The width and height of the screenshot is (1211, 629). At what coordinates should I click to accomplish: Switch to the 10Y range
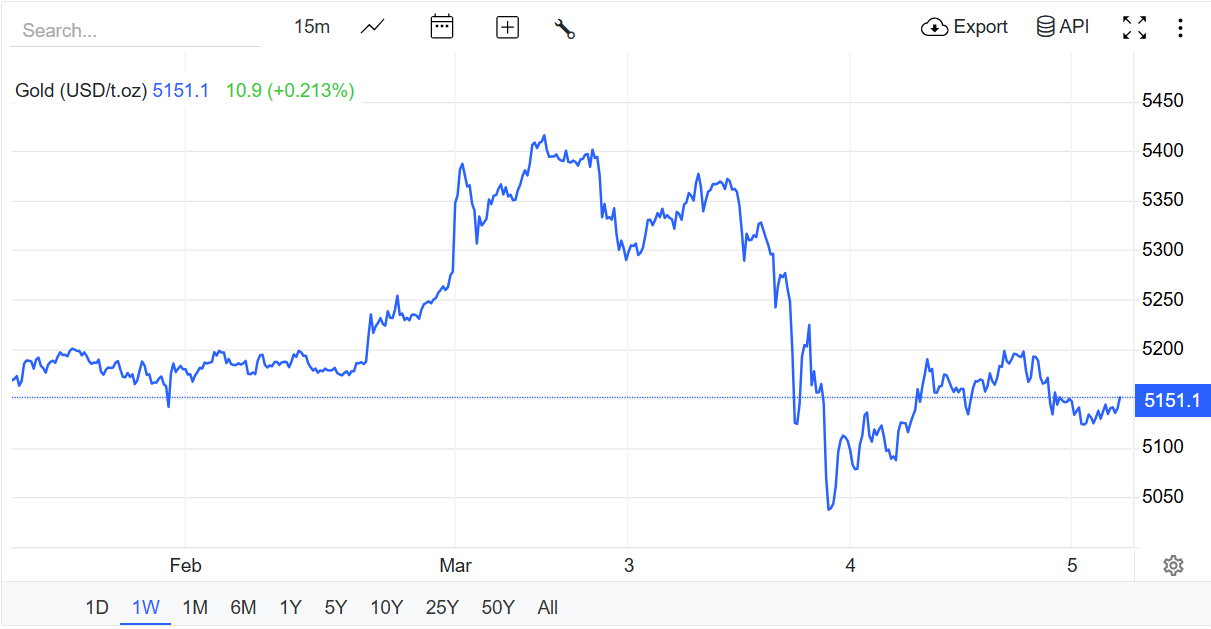[386, 607]
